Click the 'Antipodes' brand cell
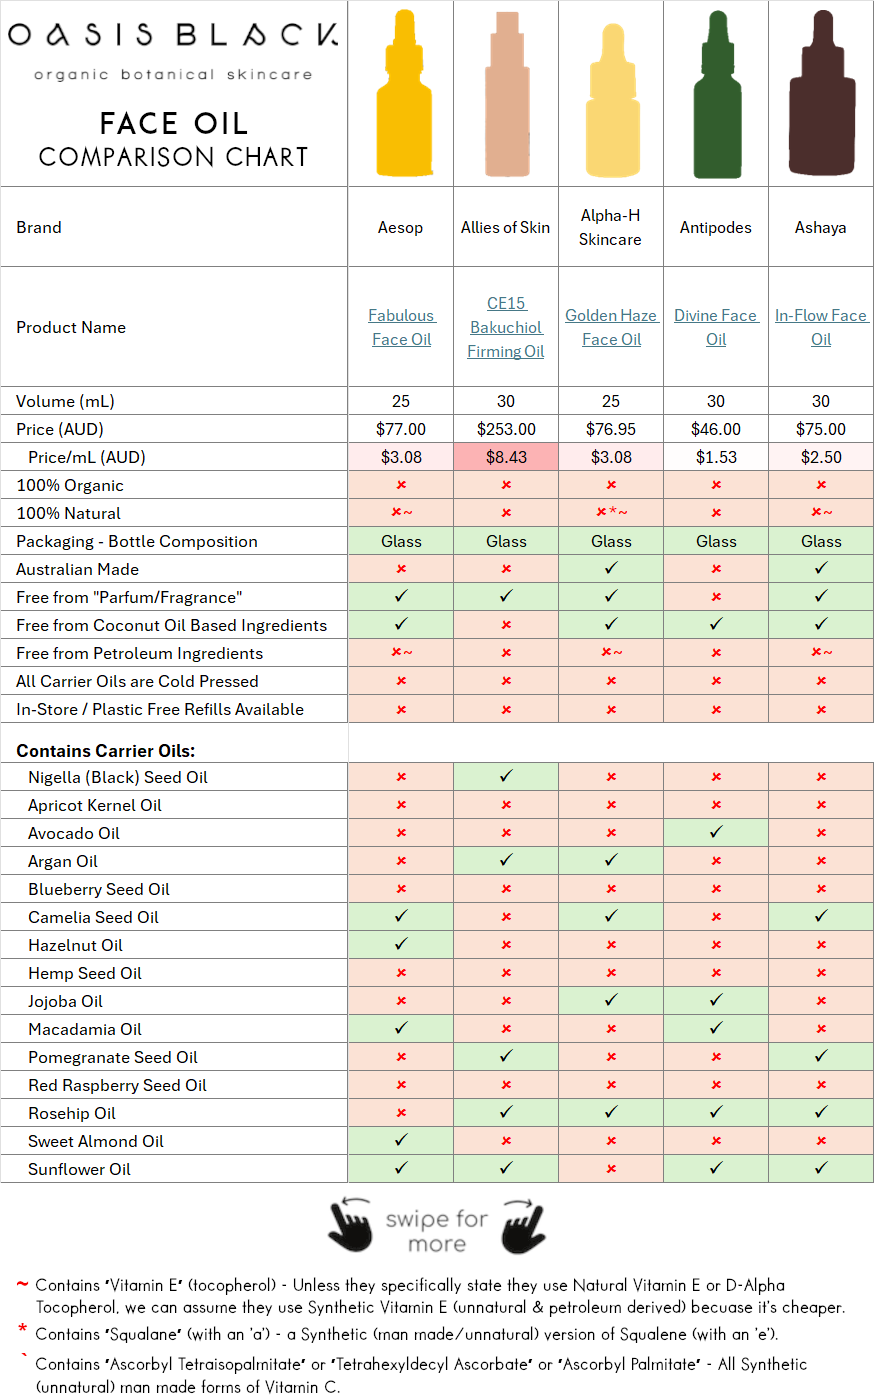874x1400 pixels. (x=716, y=227)
